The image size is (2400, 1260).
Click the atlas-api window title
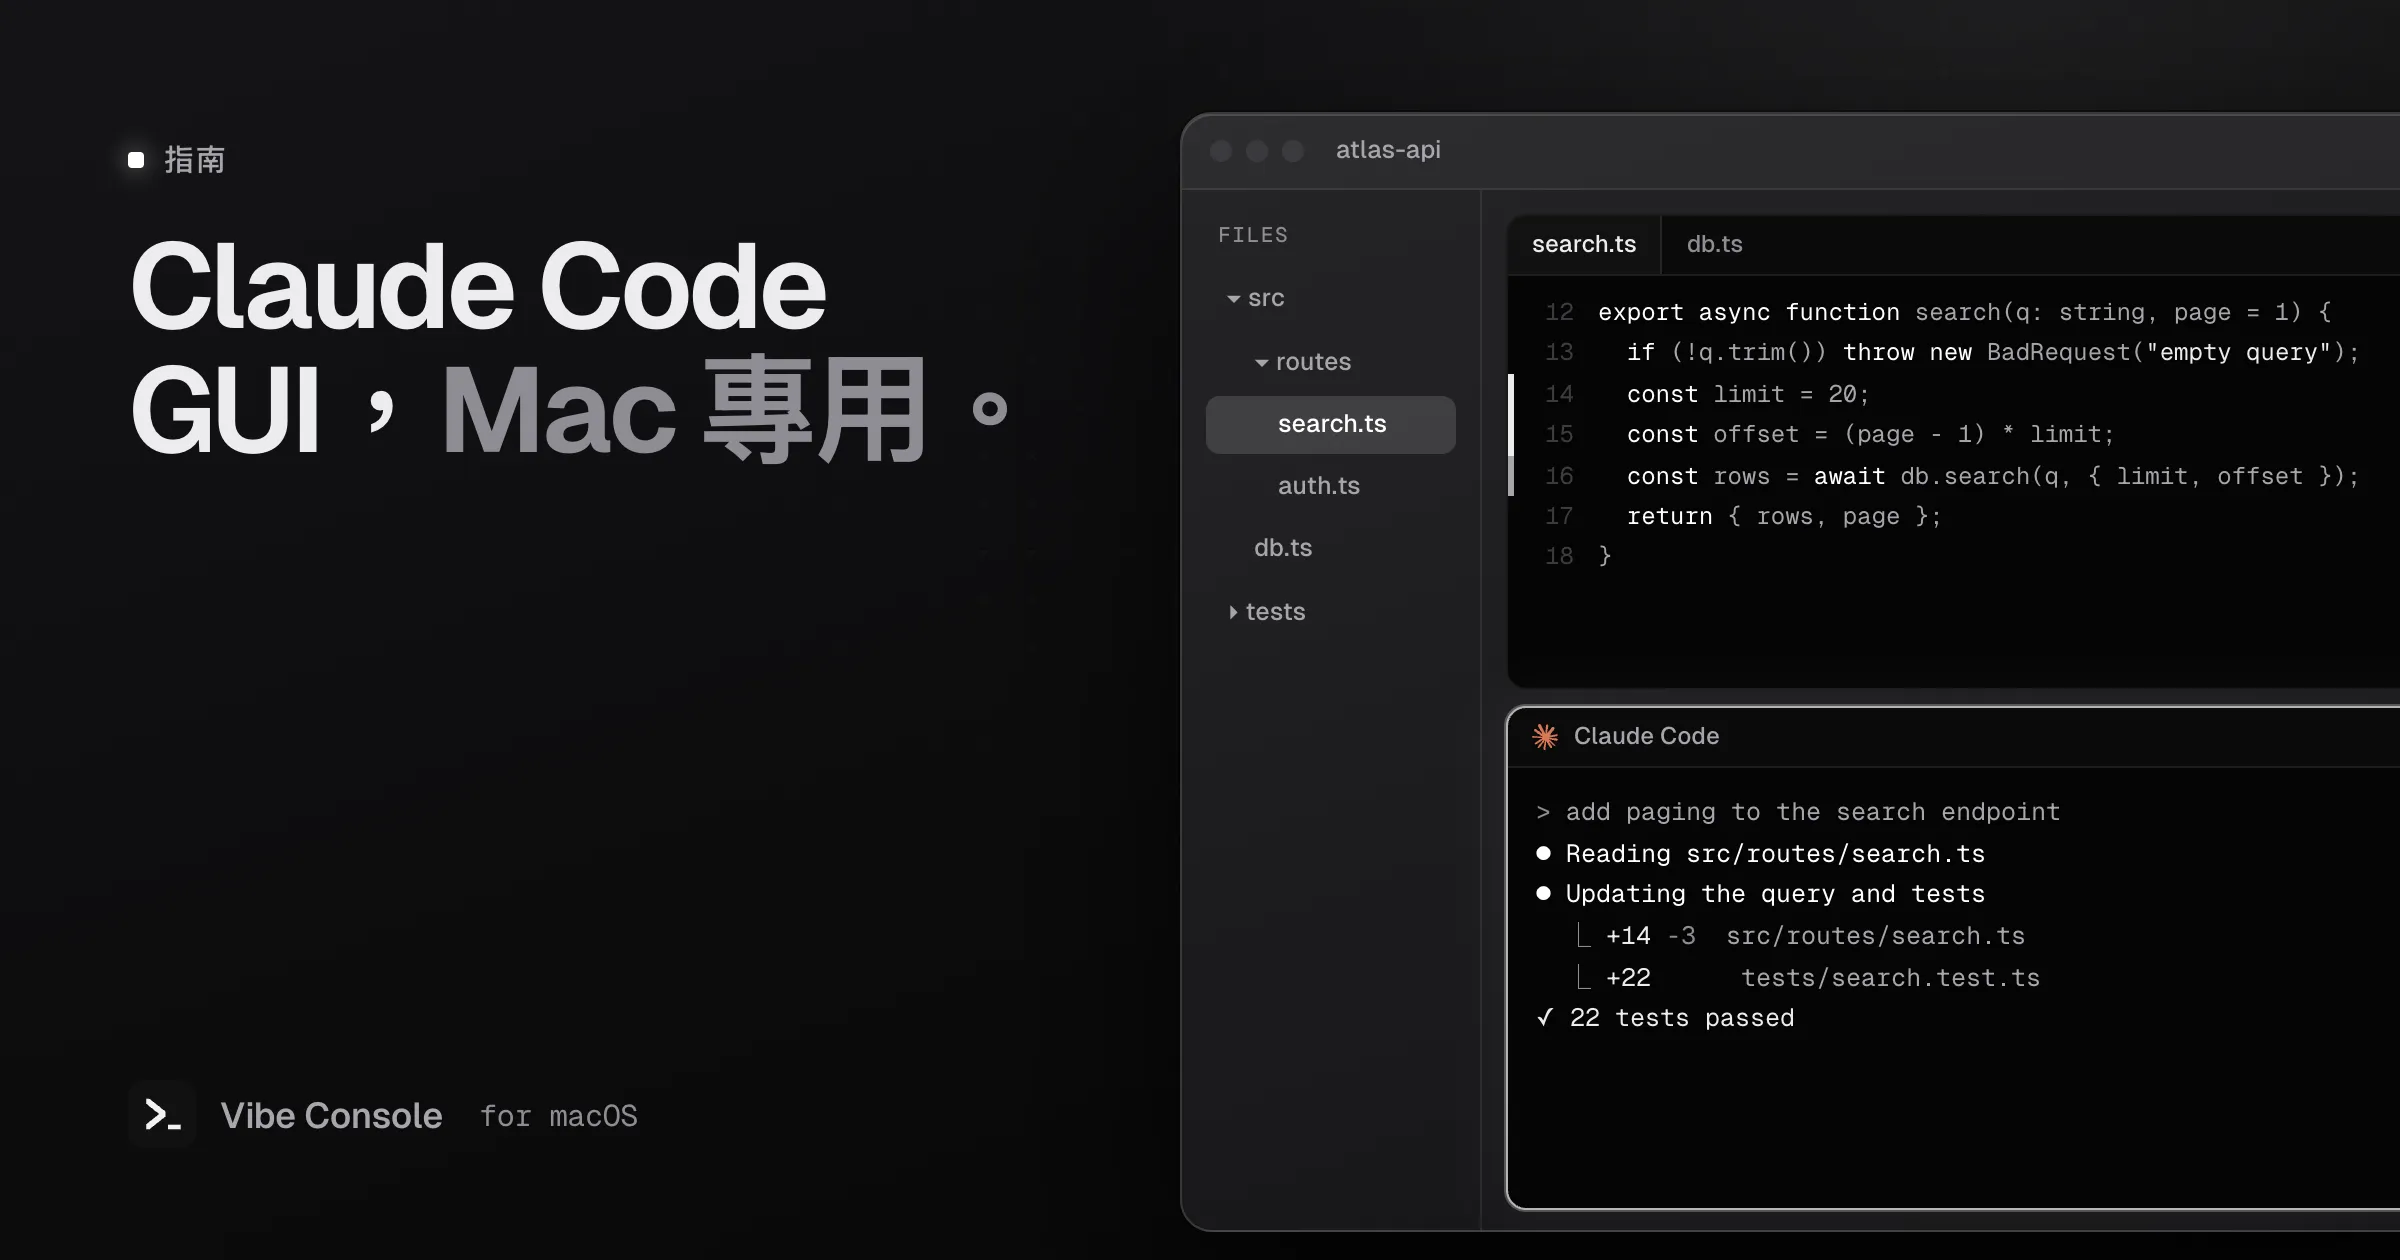pos(1388,150)
